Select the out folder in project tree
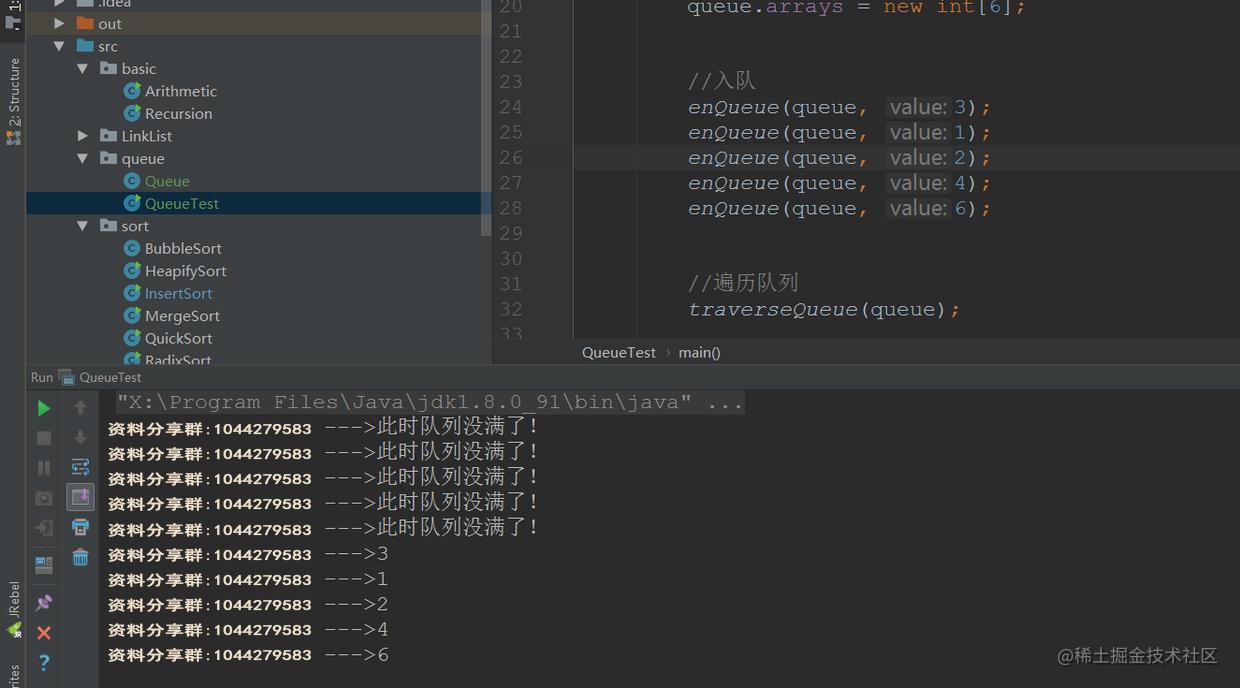The image size is (1240, 688). click(x=110, y=24)
